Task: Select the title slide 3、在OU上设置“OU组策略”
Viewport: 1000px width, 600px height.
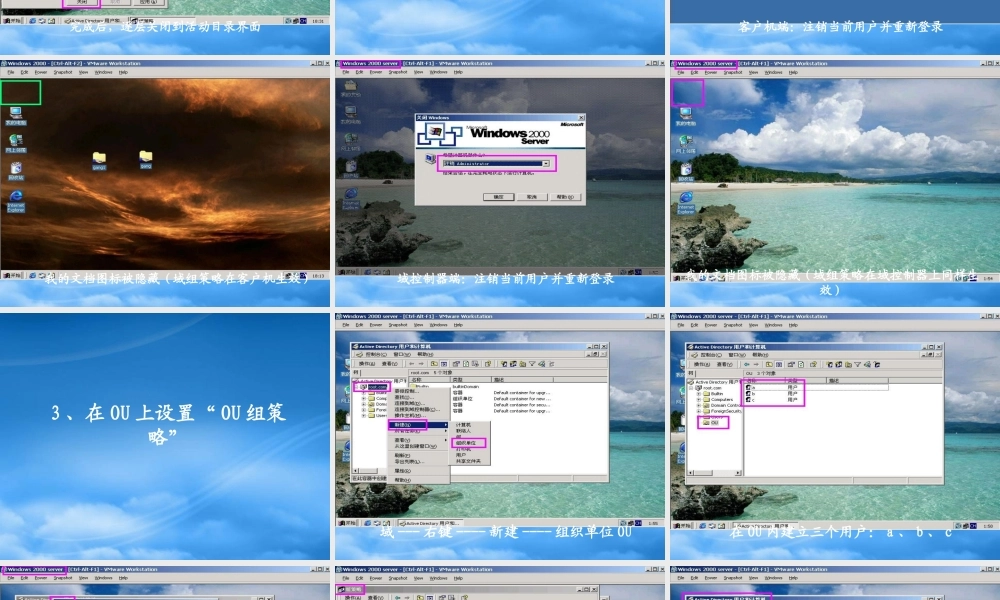Action: coord(165,436)
